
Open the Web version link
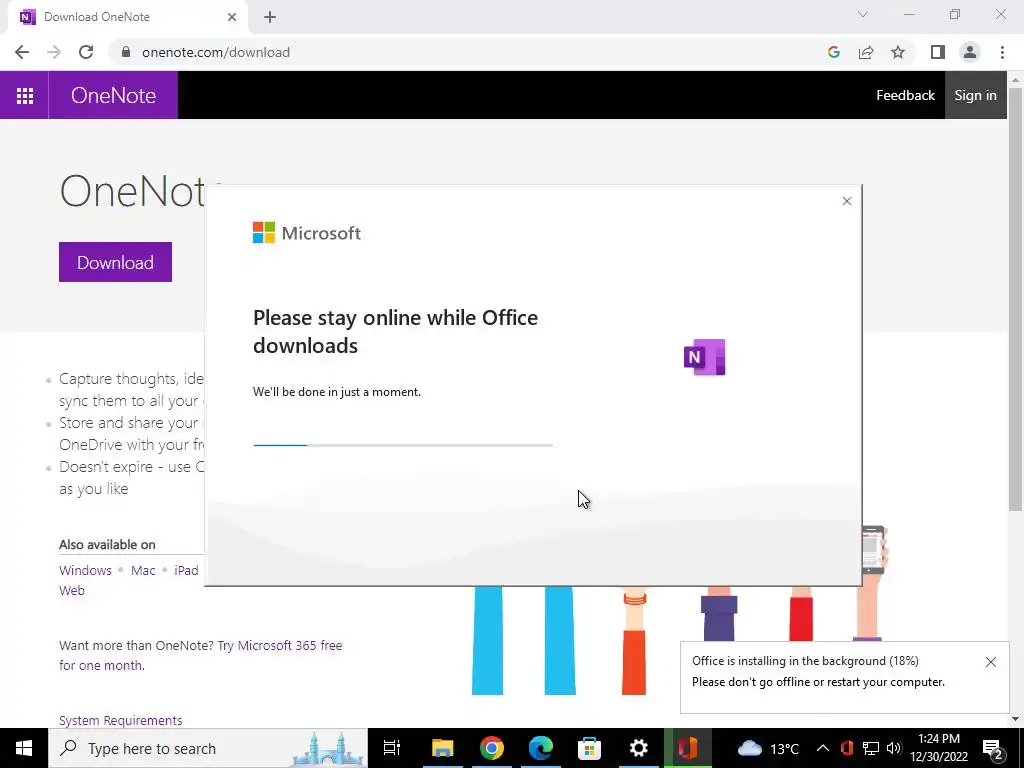[x=72, y=590]
